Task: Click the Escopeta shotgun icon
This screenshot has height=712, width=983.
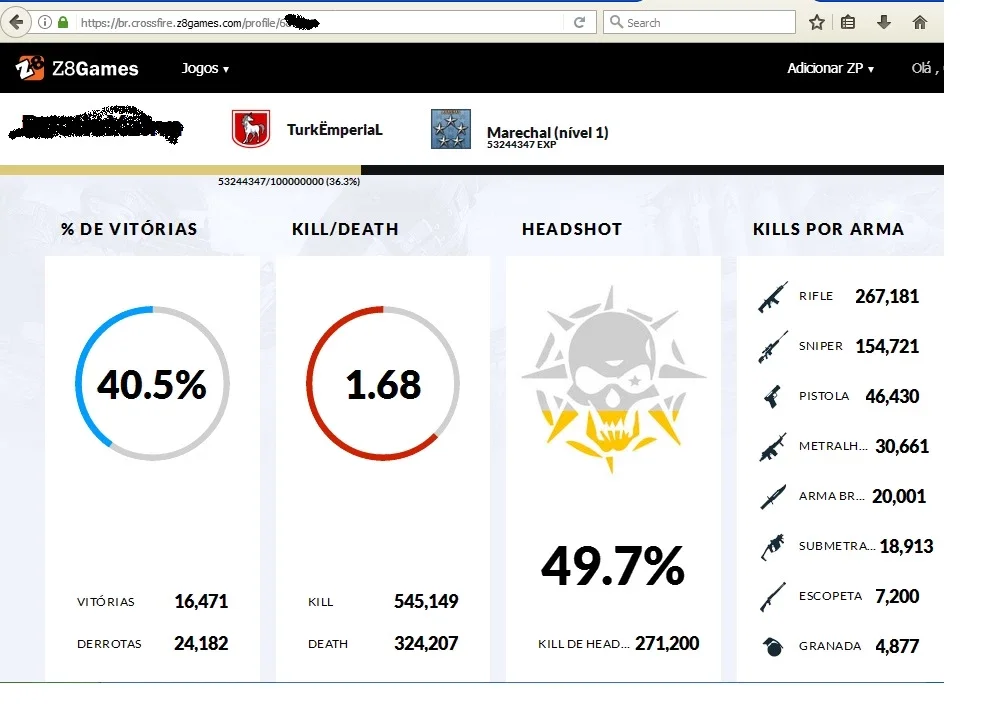Action: click(772, 596)
